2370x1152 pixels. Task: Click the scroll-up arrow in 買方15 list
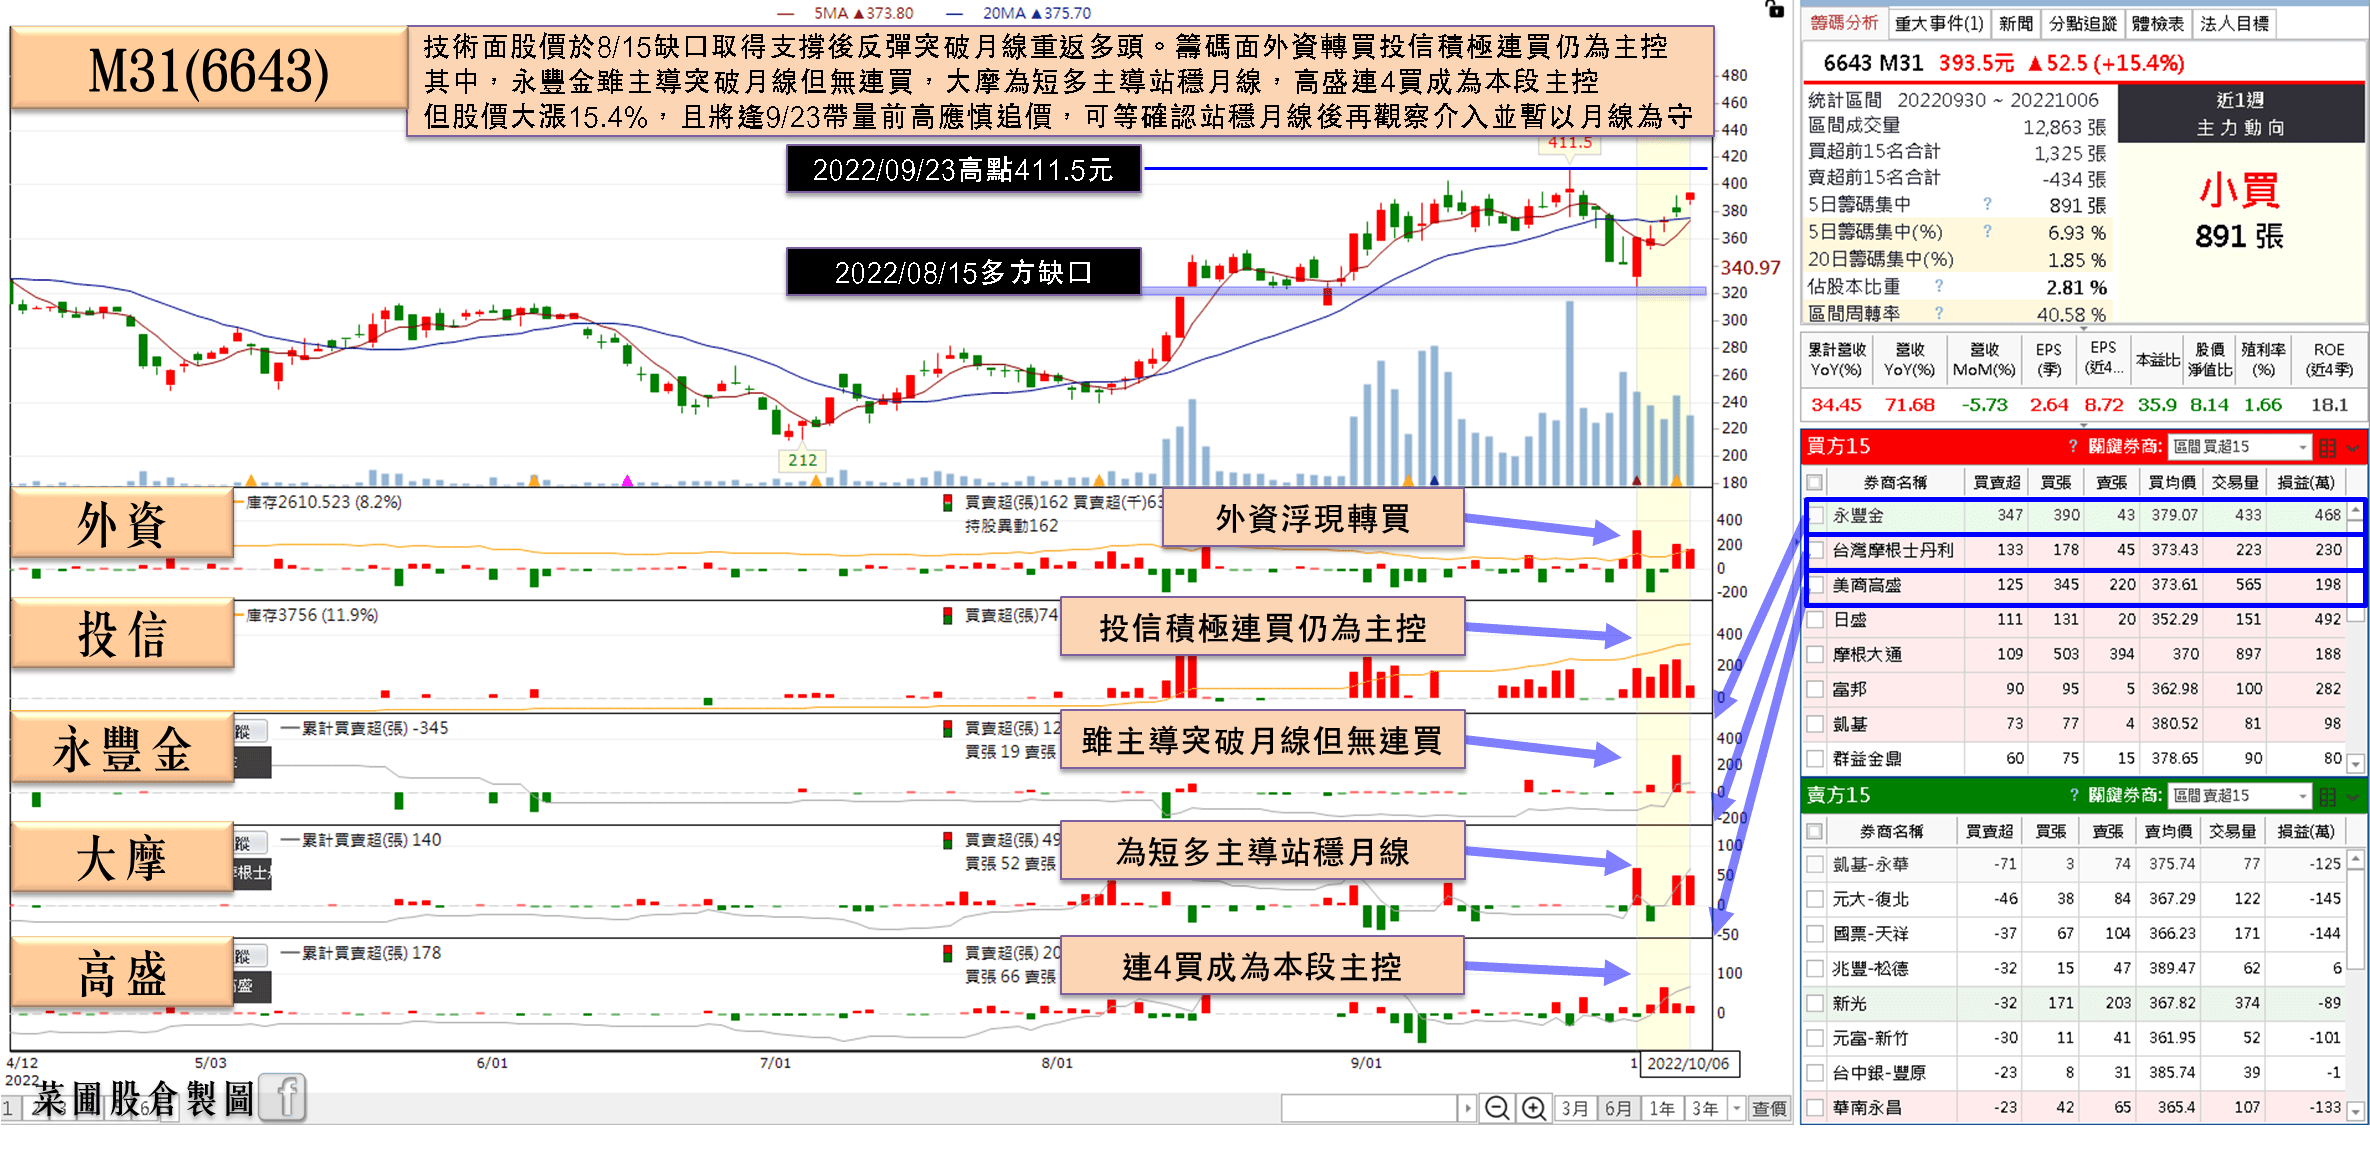[2355, 512]
